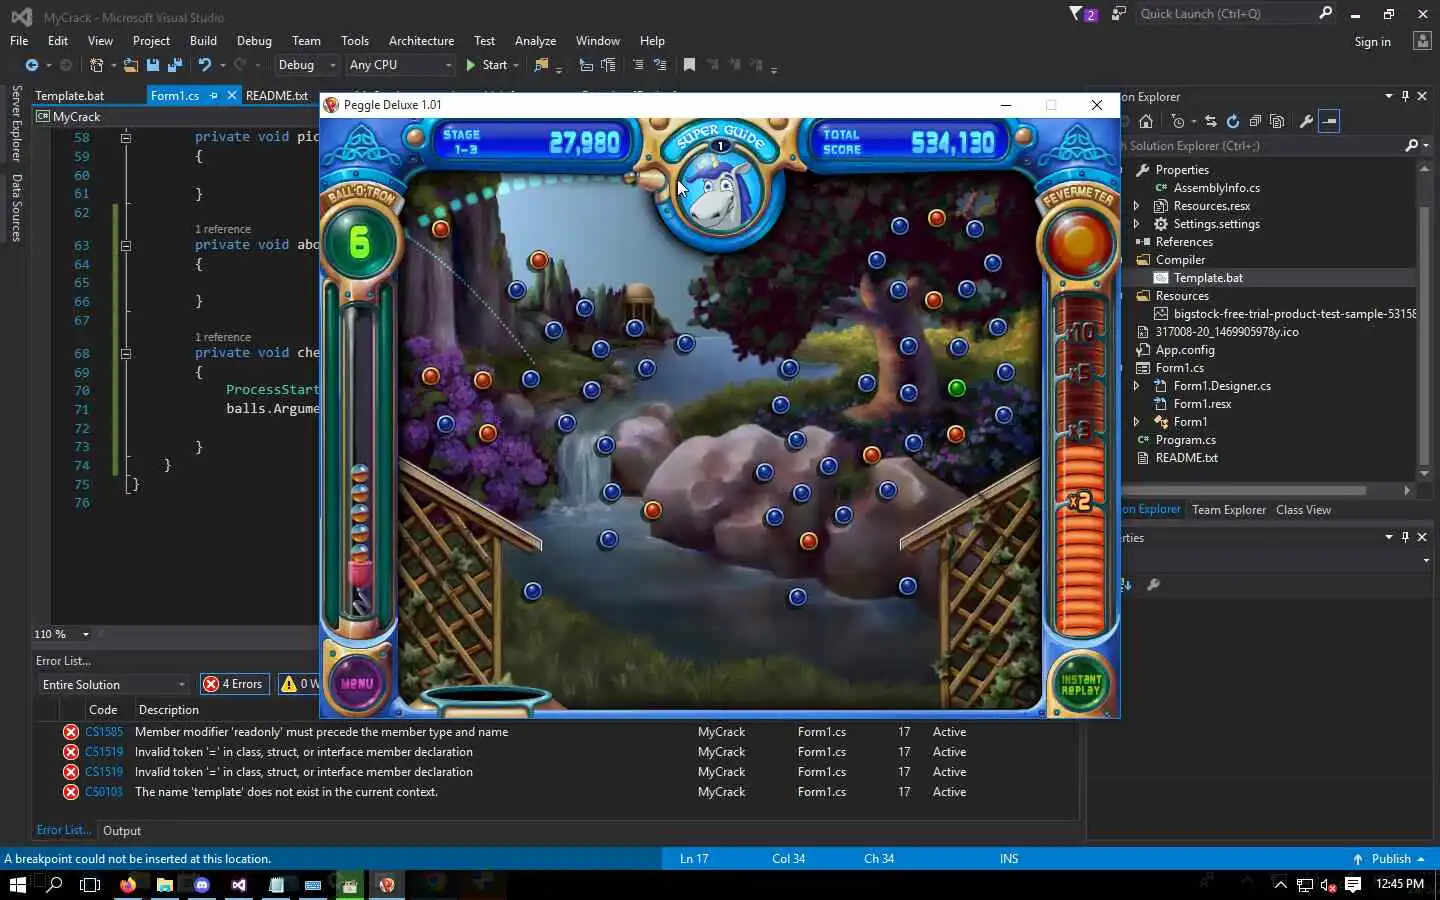The height and width of the screenshot is (900, 1440).
Task: Switch to the Template.bat editor tab
Action: pyautogui.click(x=70, y=96)
